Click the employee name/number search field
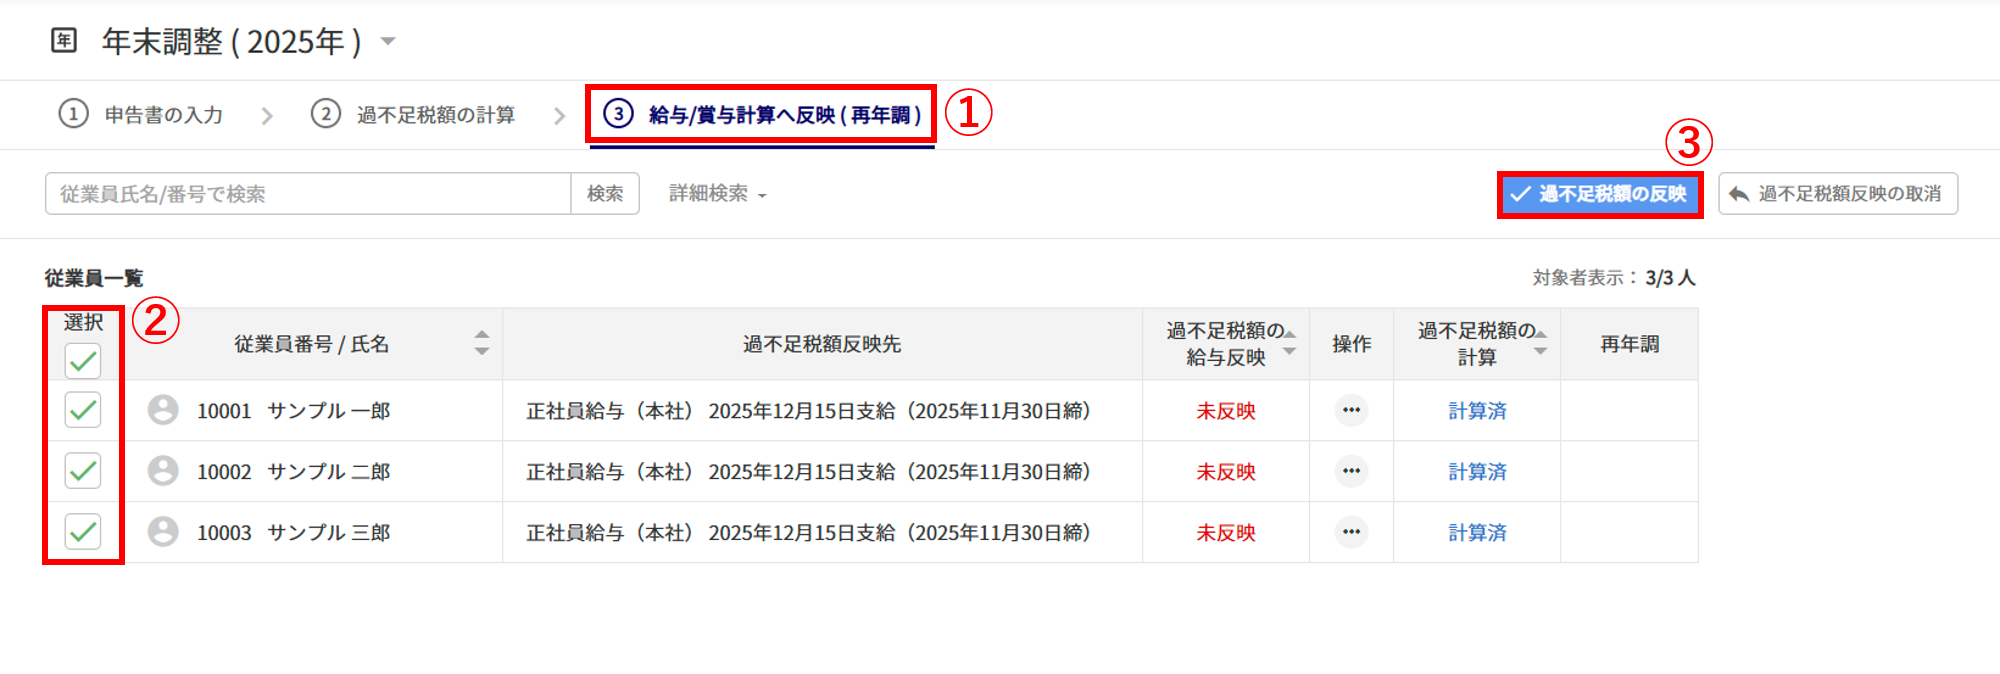This screenshot has width=2000, height=674. (x=308, y=194)
